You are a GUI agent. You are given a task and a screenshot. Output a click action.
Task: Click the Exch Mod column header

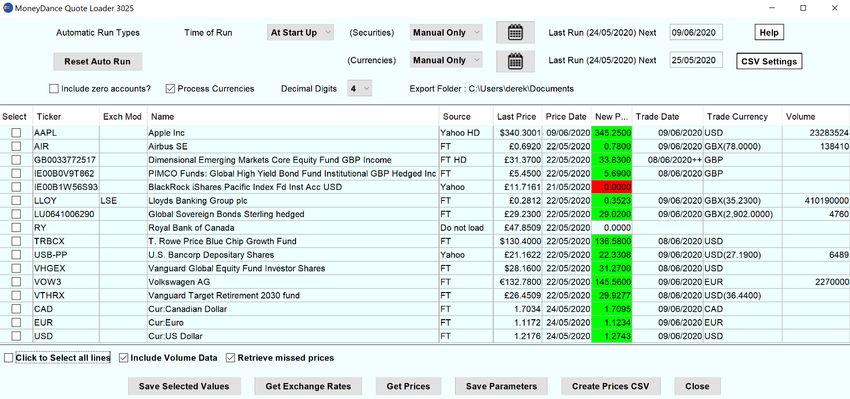click(123, 117)
